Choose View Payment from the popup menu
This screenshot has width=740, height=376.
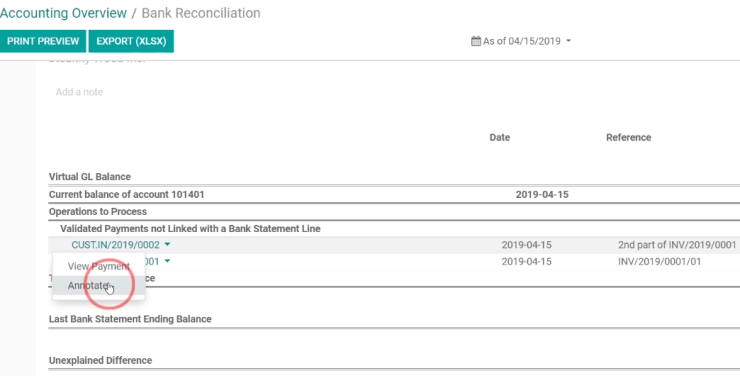pyautogui.click(x=99, y=266)
